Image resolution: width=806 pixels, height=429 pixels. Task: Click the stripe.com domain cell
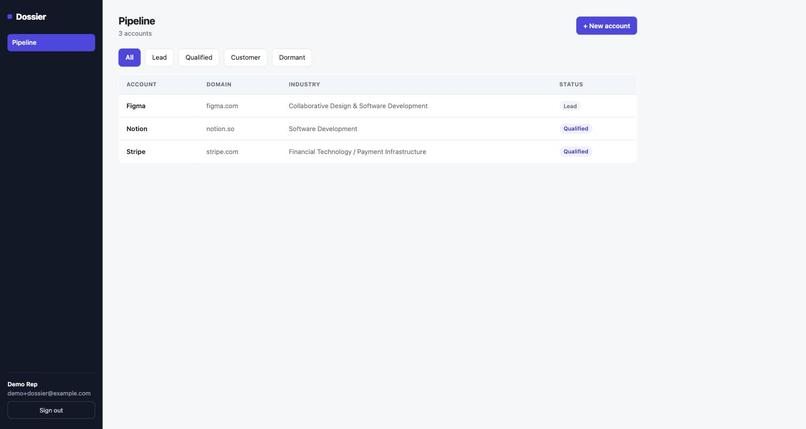tap(222, 152)
